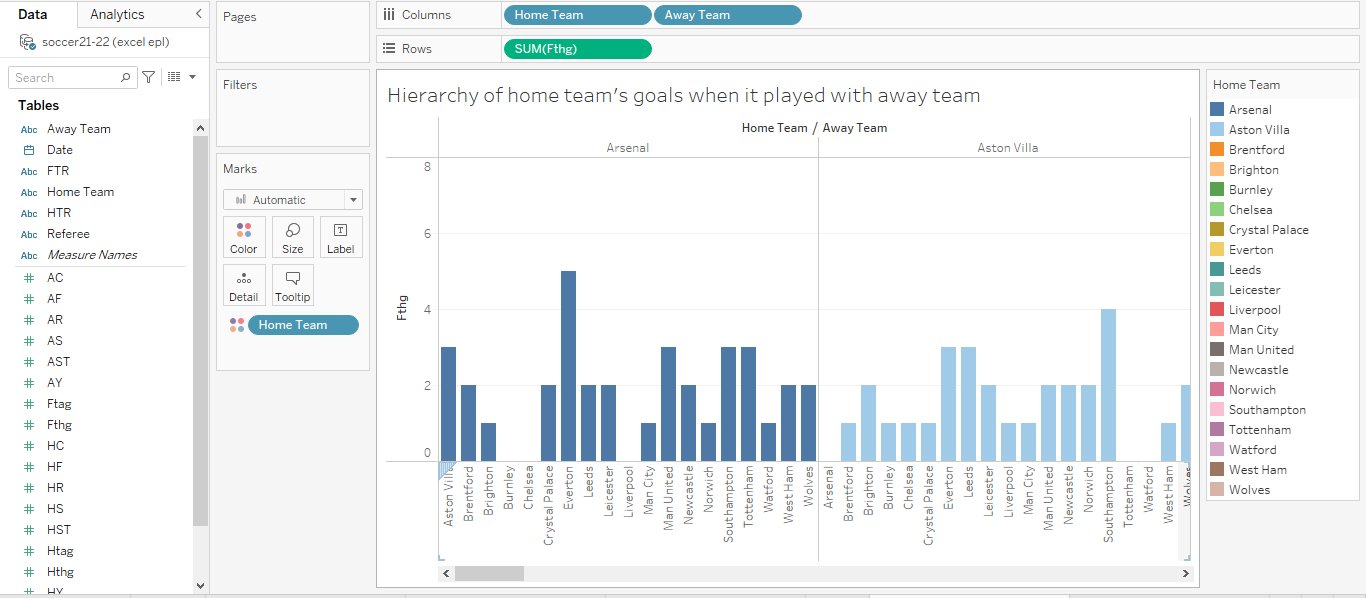Open the Color properties in Marks card
The width and height of the screenshot is (1366, 598).
[x=244, y=237]
